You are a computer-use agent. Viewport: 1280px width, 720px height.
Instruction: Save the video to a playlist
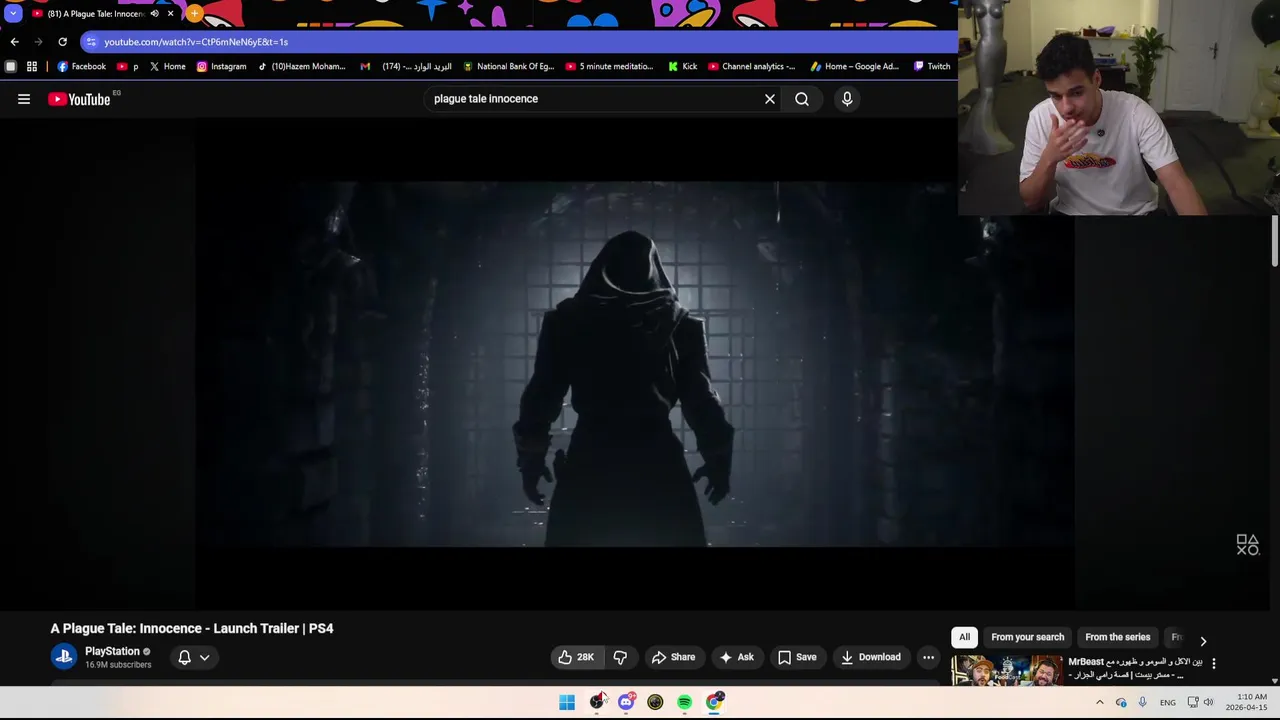(x=797, y=657)
